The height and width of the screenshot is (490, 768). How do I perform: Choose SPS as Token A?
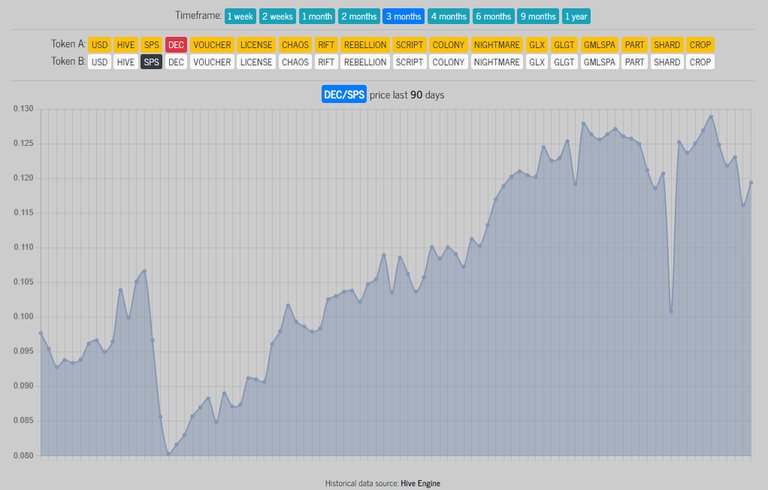point(151,45)
